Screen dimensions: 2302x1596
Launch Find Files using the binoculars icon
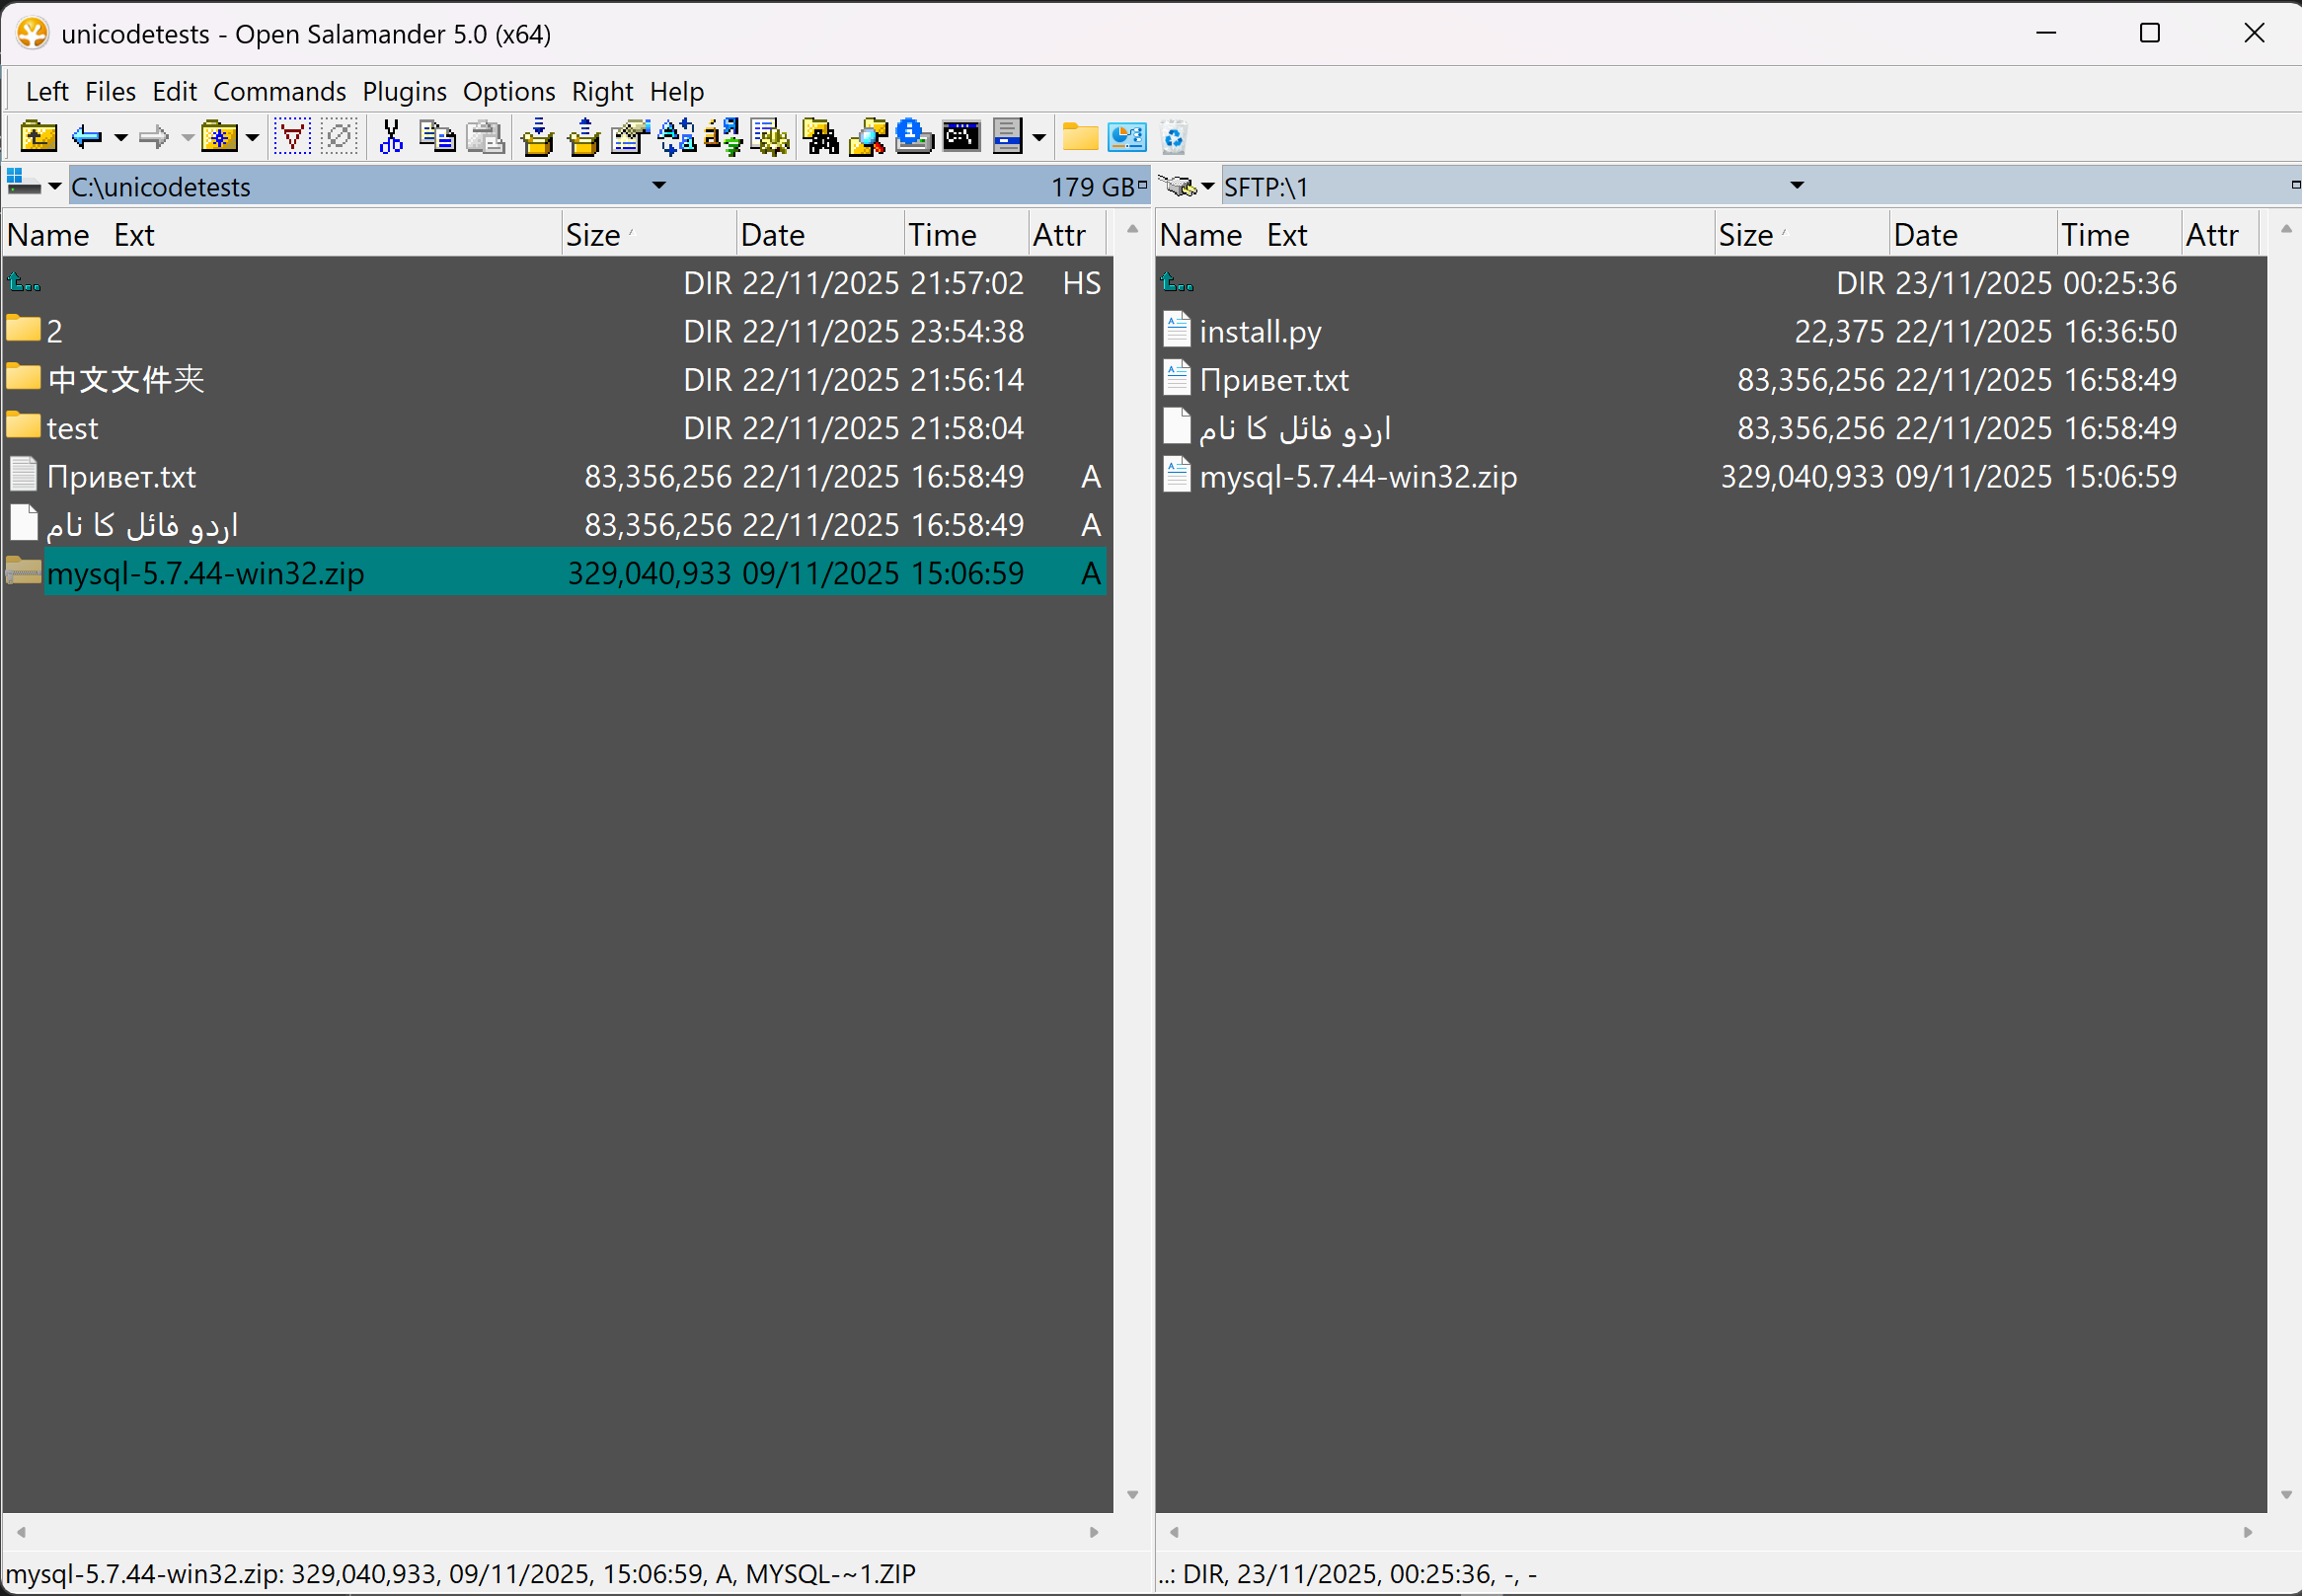[x=820, y=137]
